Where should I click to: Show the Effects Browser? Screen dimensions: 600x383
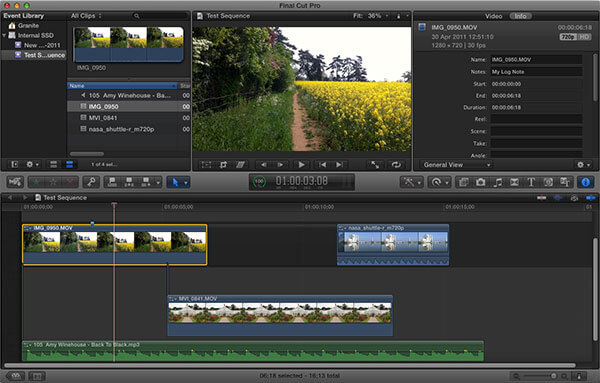[464, 182]
